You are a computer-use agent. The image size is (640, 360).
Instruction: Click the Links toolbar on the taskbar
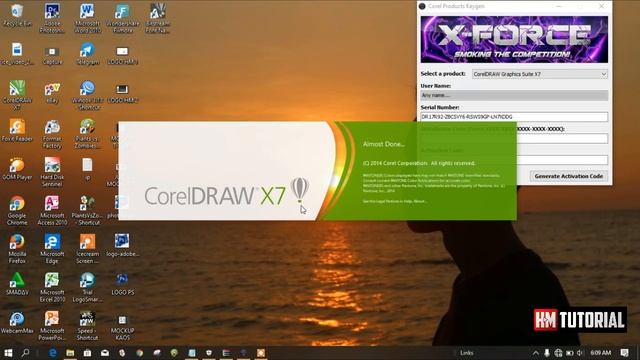(467, 353)
